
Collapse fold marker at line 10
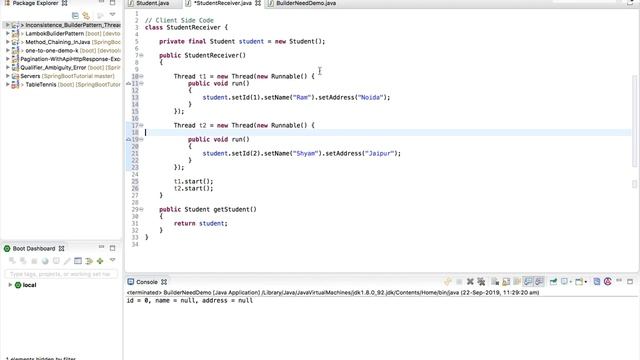tap(141, 76)
